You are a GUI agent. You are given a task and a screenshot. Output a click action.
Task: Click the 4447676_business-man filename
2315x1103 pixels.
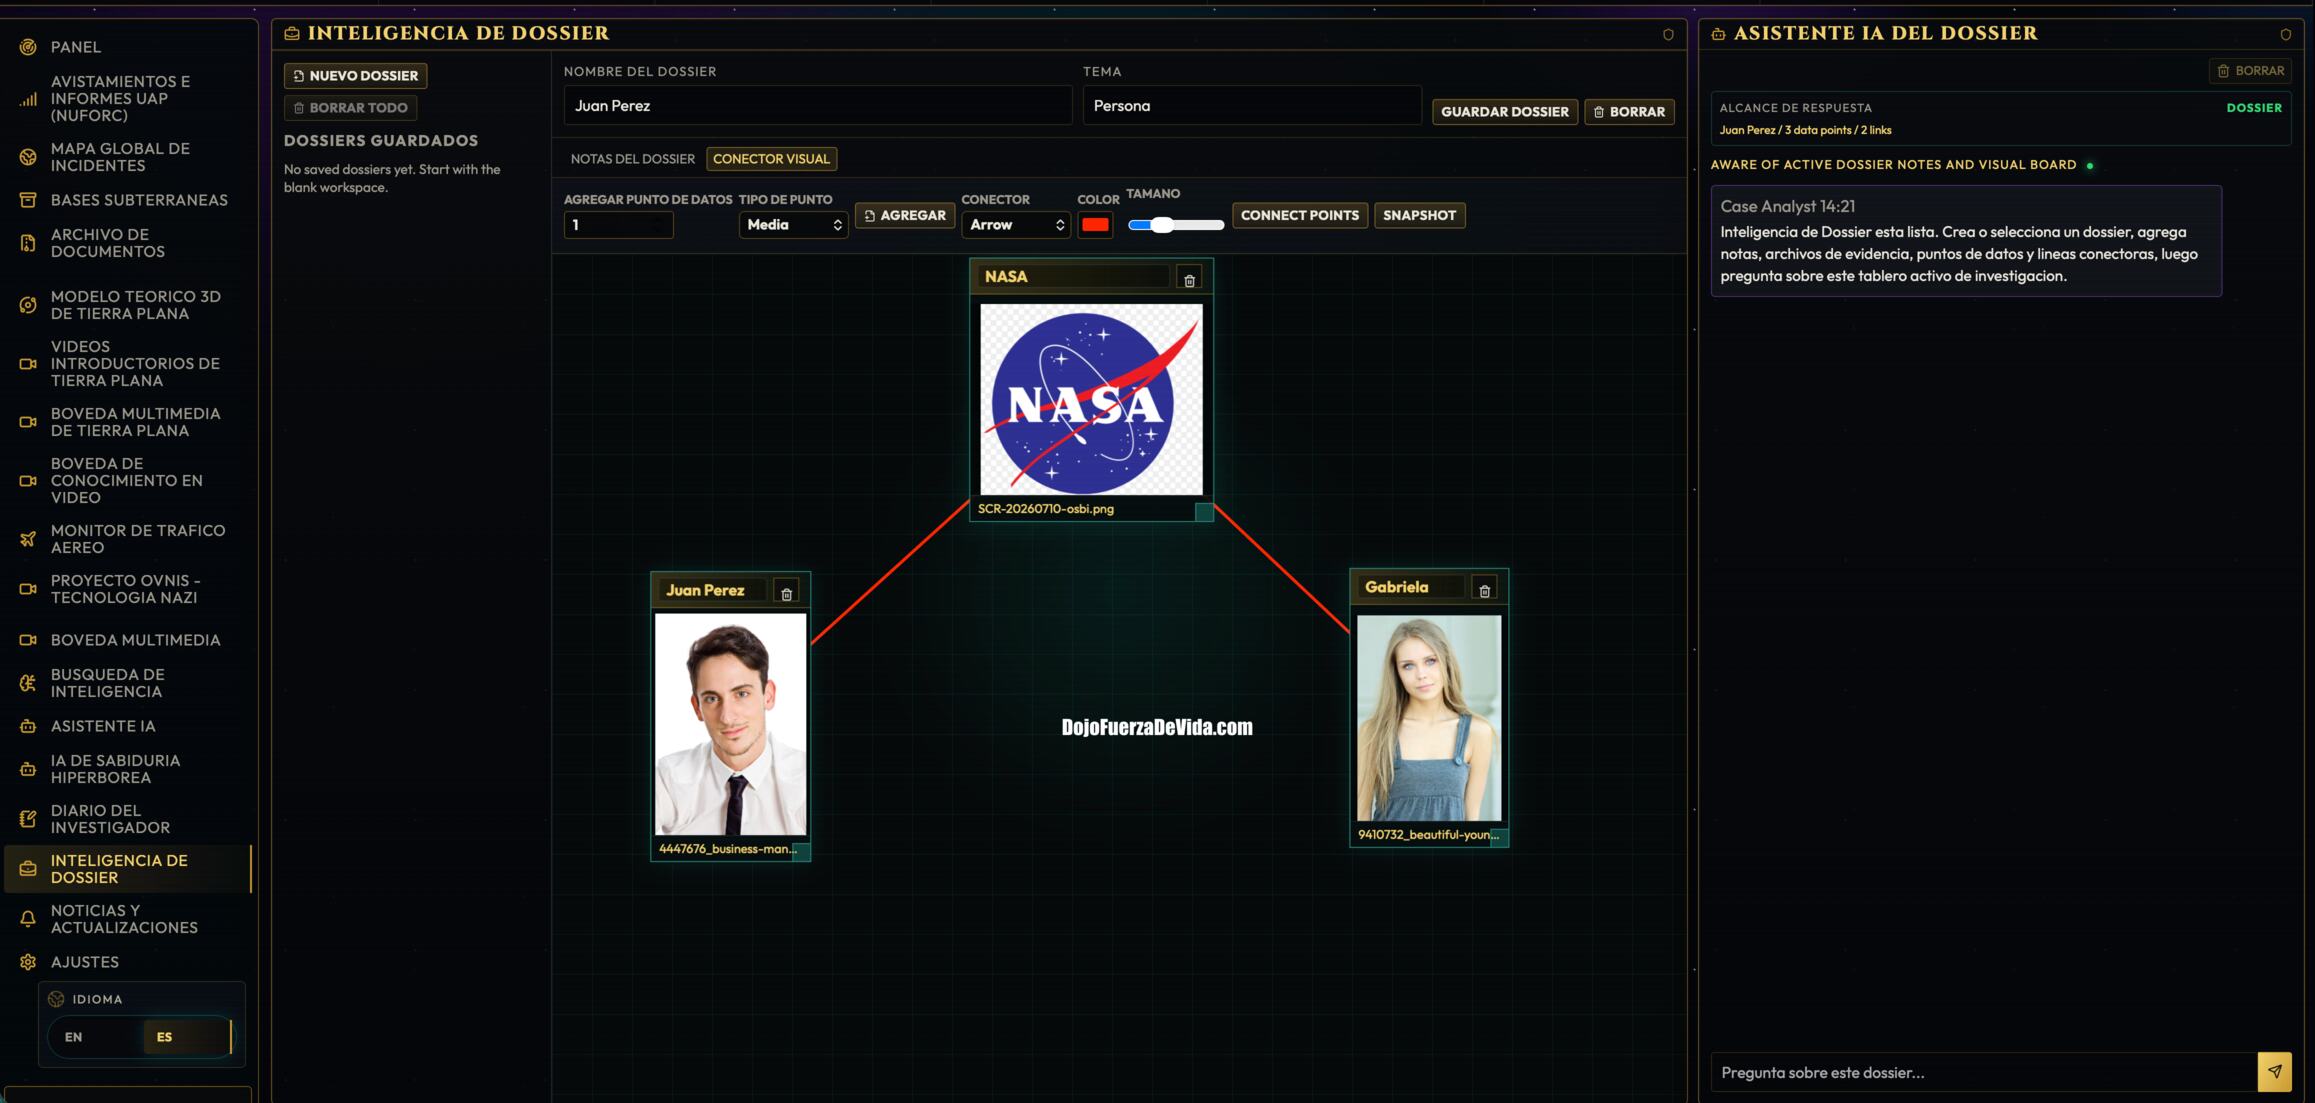(x=728, y=849)
